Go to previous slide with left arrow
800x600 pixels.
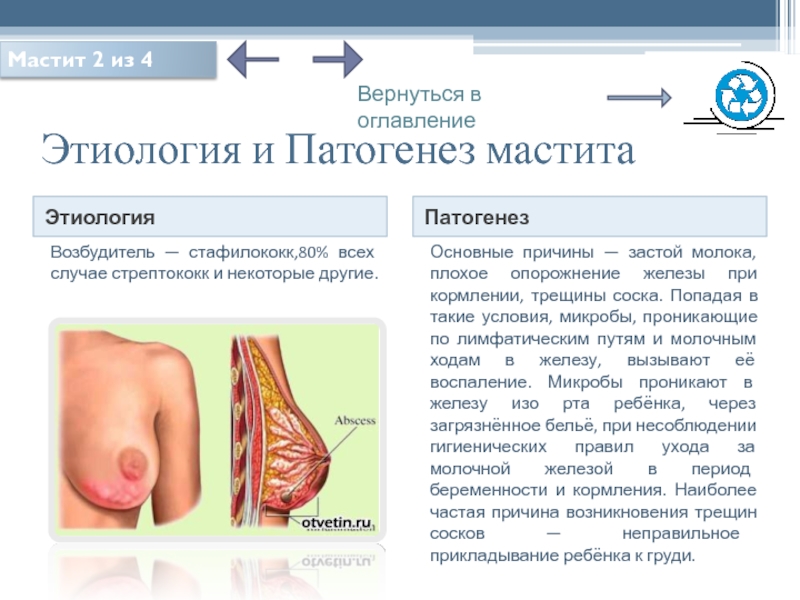[x=253, y=59]
